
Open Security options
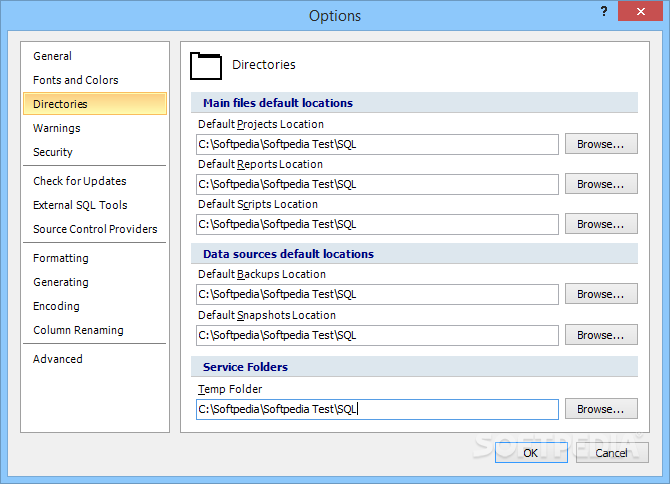[x=53, y=152]
